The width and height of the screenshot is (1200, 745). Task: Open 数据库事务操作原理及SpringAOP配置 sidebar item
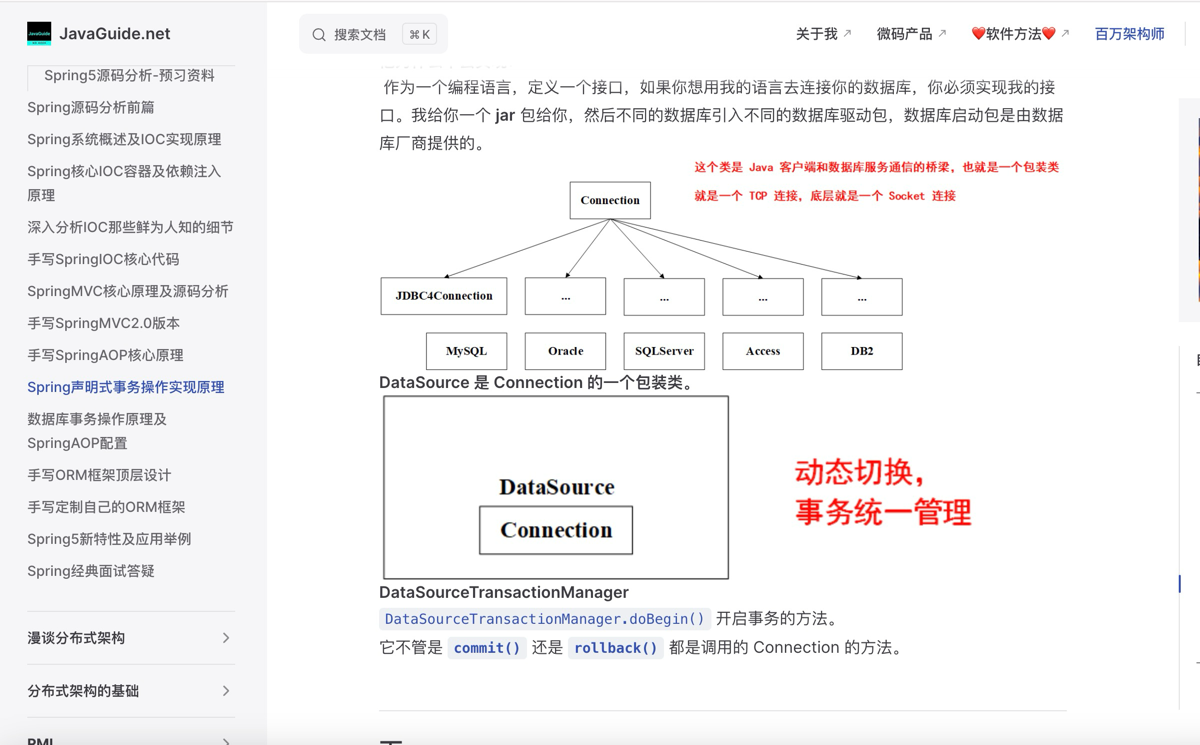click(97, 431)
